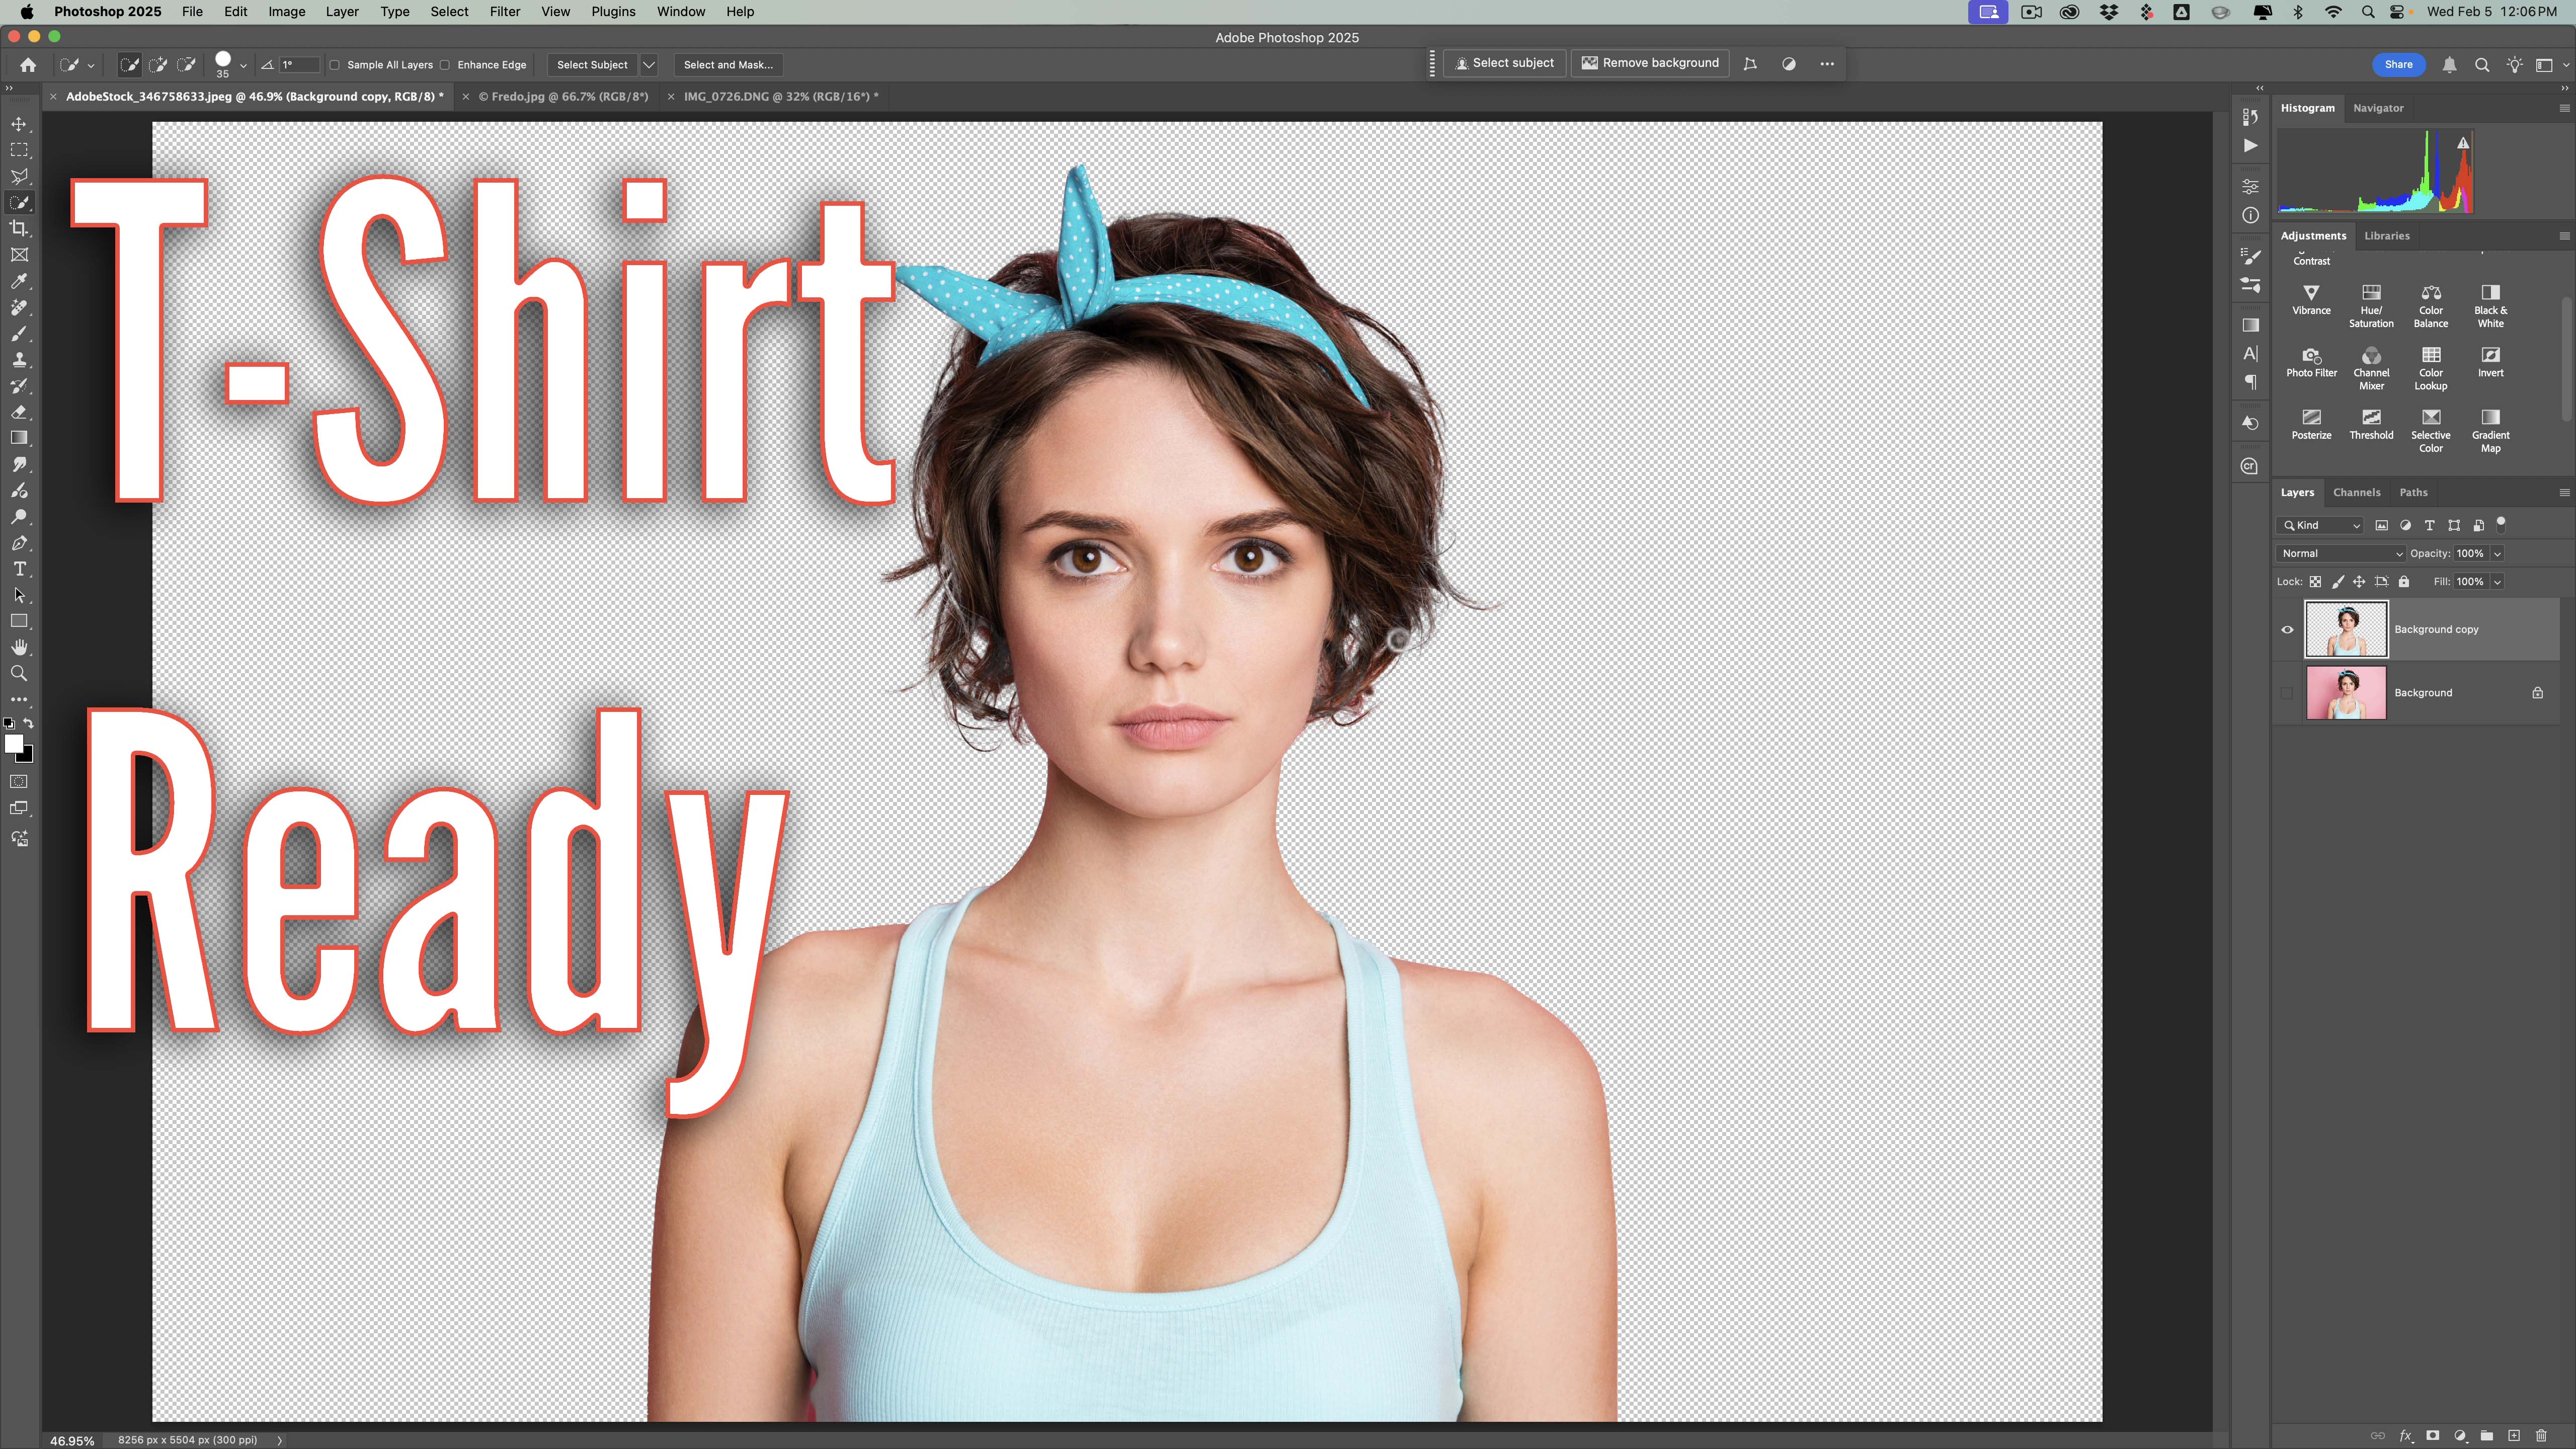Add Hue/Saturation adjustment

click(x=2371, y=303)
